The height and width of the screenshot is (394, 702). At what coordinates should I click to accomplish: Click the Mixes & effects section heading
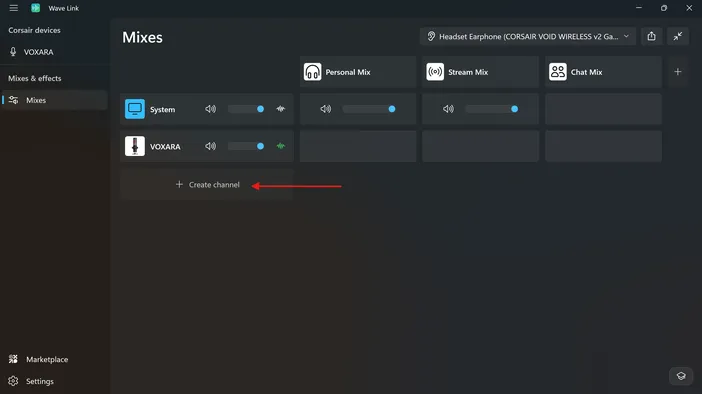[35, 78]
